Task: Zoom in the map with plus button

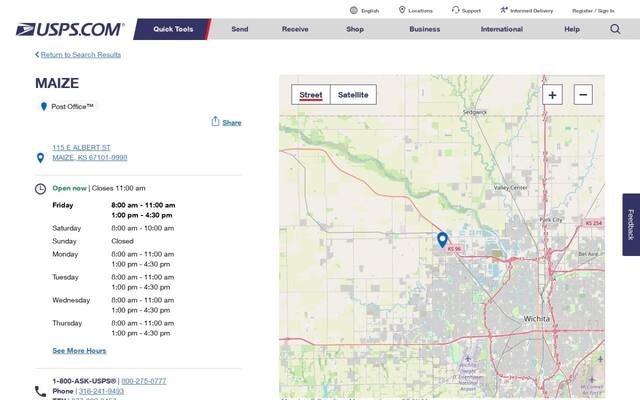Action: click(552, 95)
